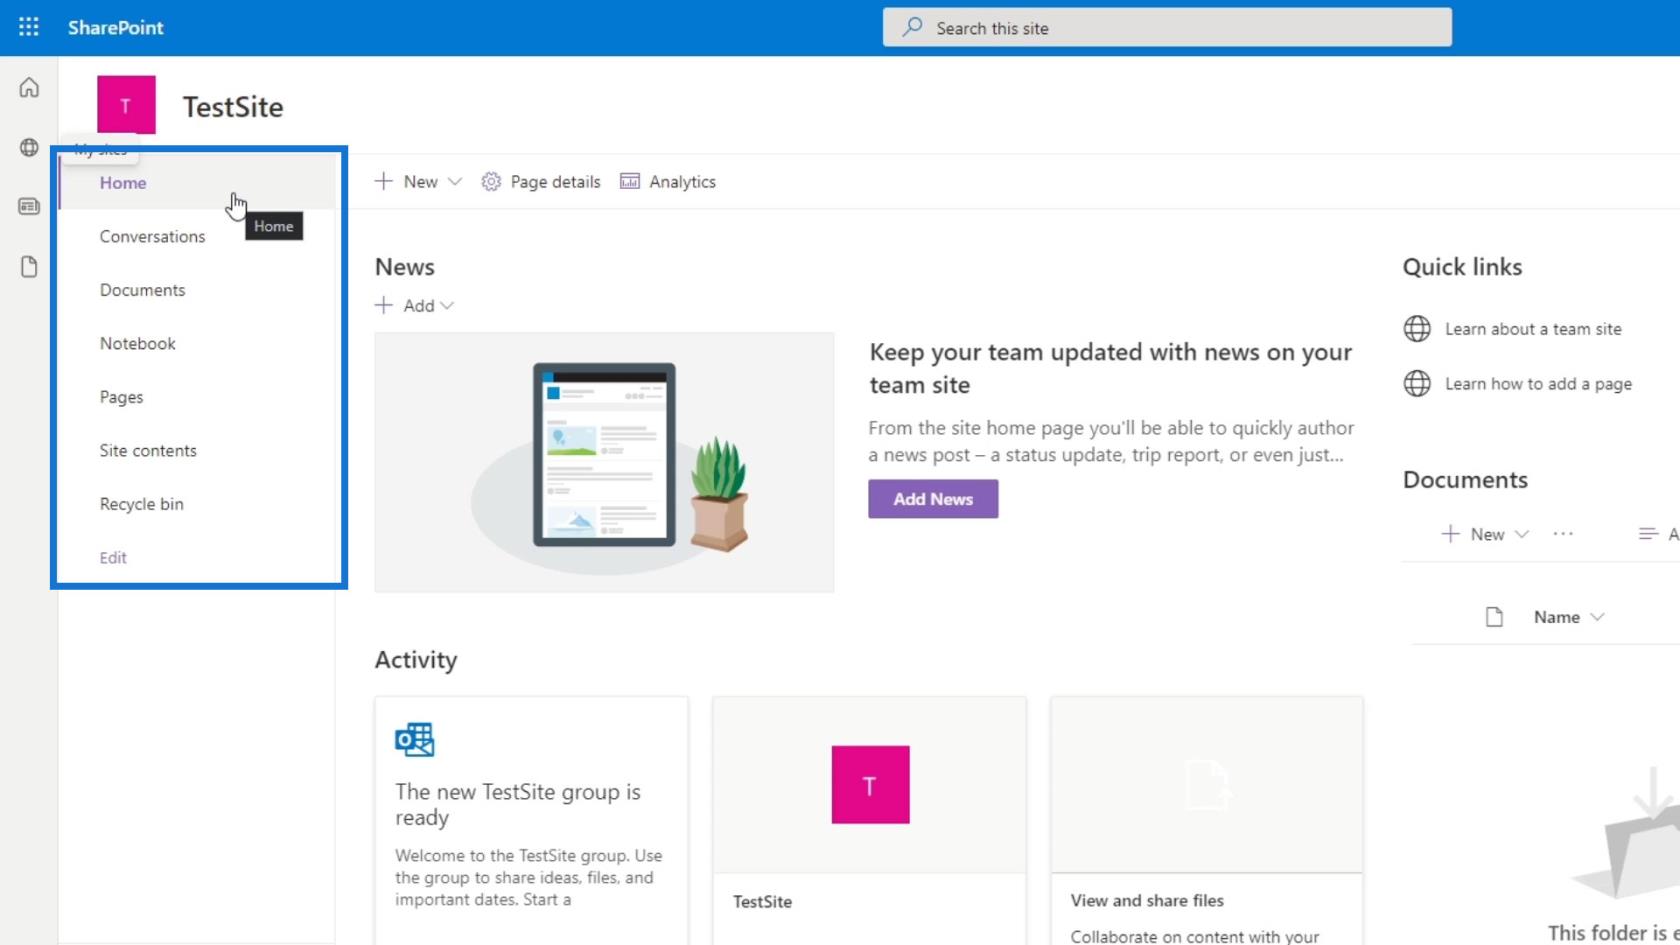Image resolution: width=1680 pixels, height=945 pixels.
Task: Click the SharePoint home house icon
Action: tap(29, 88)
